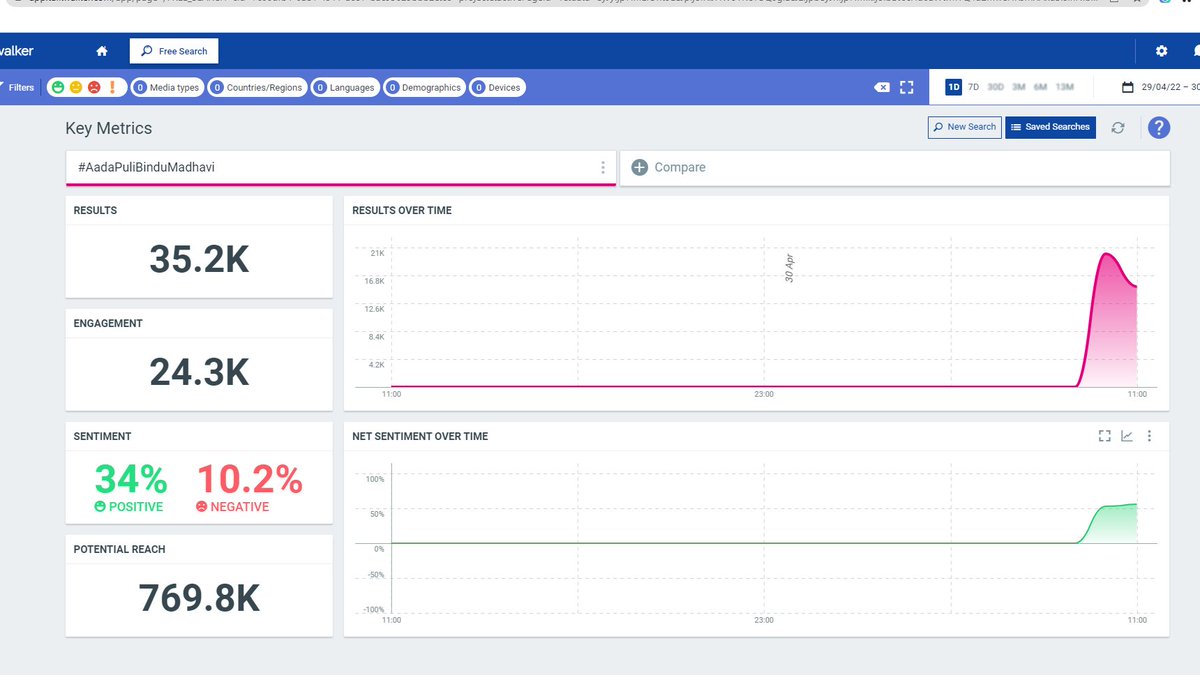Viewport: 1200px width, 675px height.
Task: Open the #AadaPuliBinduMadhavi three-dot options menu
Action: [603, 168]
